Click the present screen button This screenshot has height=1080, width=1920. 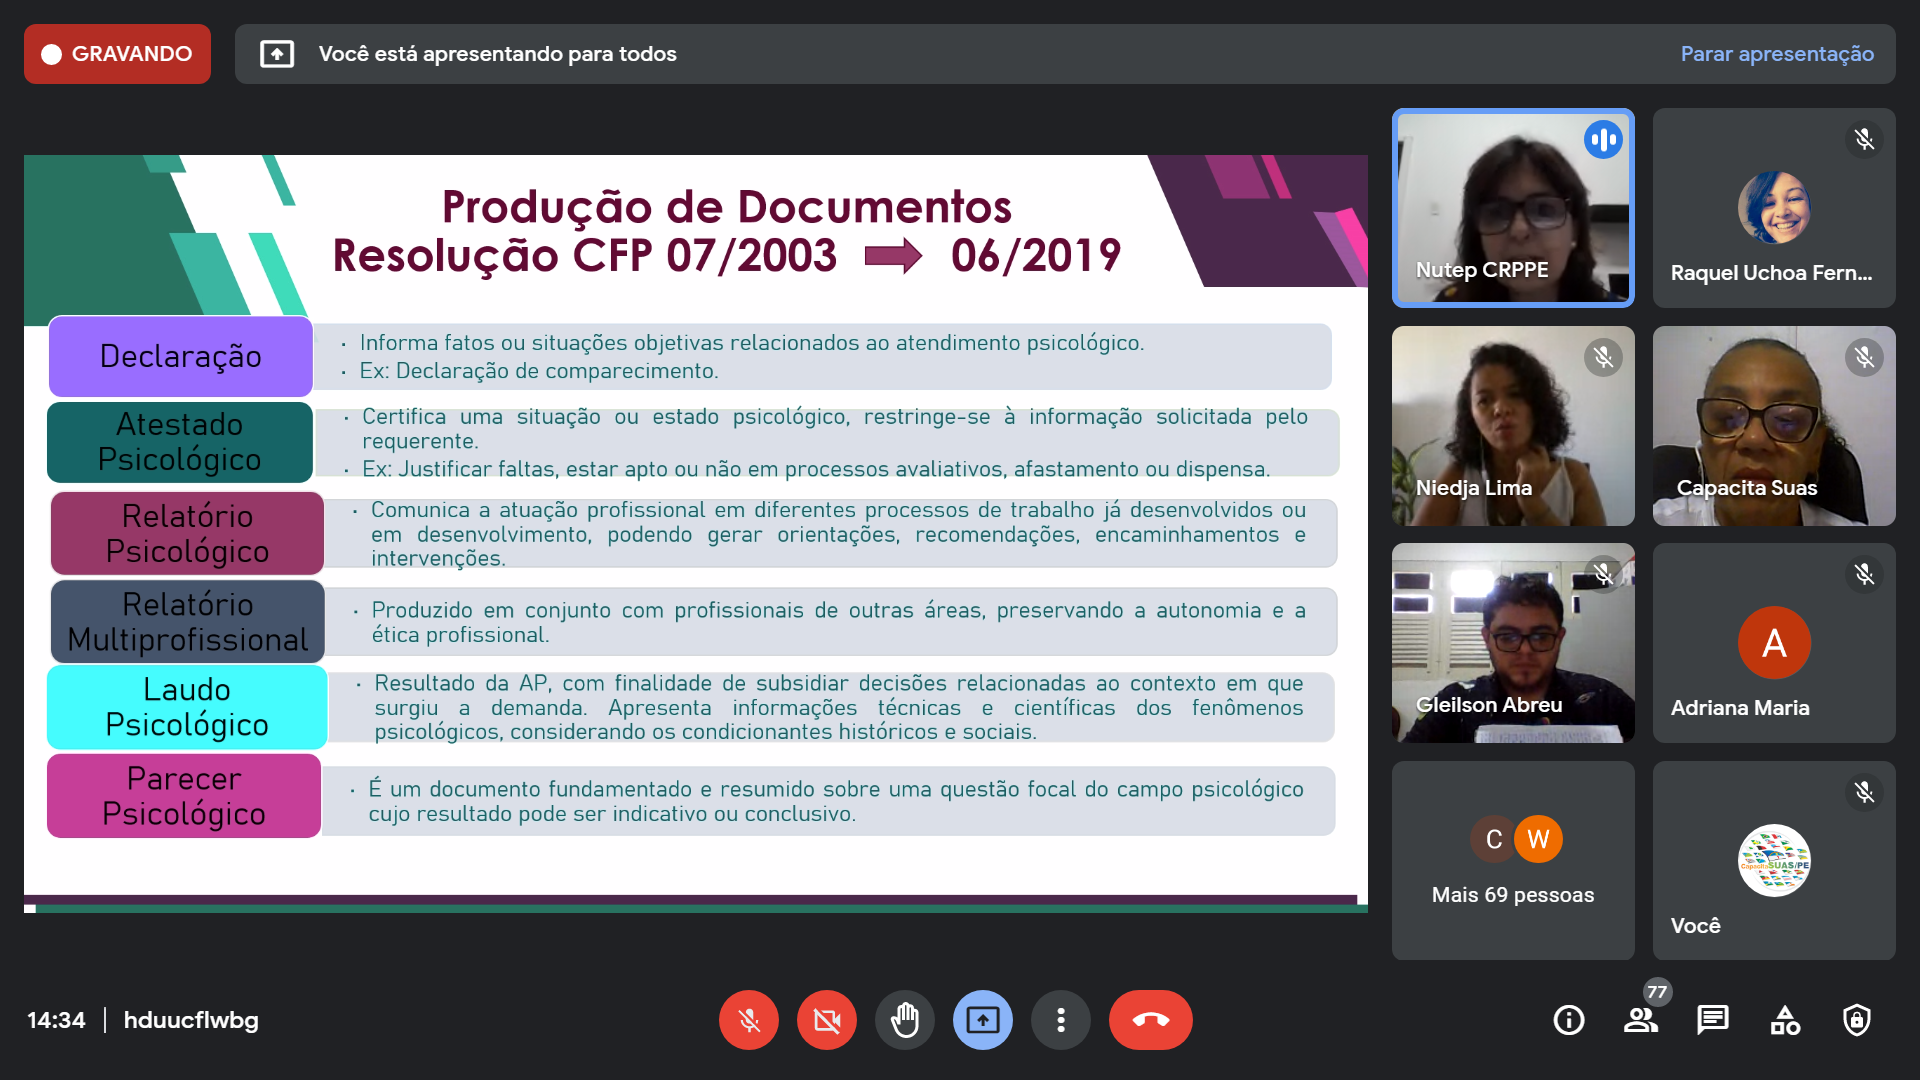tap(982, 1020)
